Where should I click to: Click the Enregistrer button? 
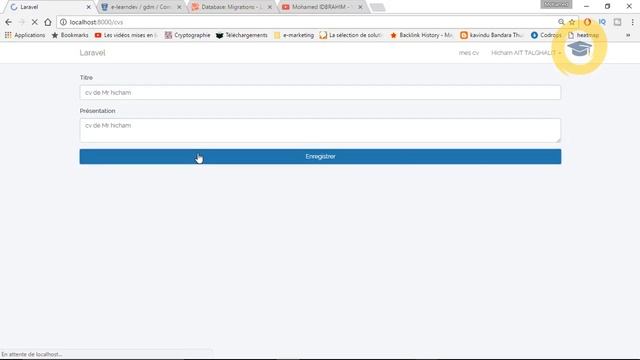(x=320, y=157)
